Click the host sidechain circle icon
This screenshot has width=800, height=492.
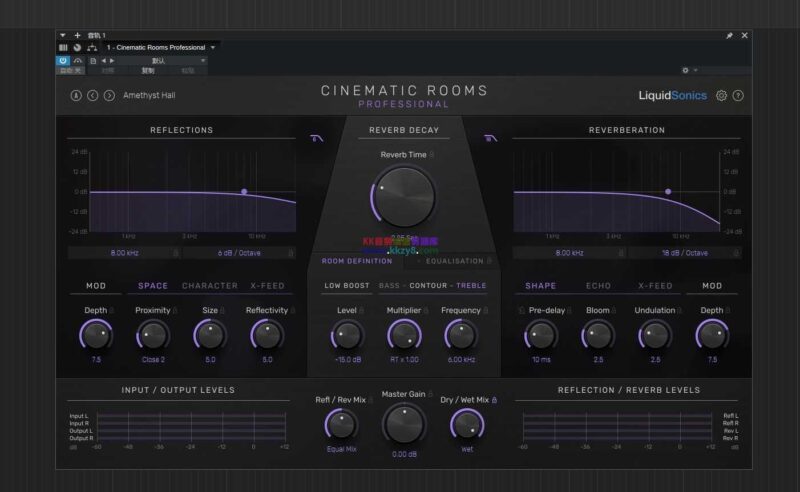(x=77, y=47)
